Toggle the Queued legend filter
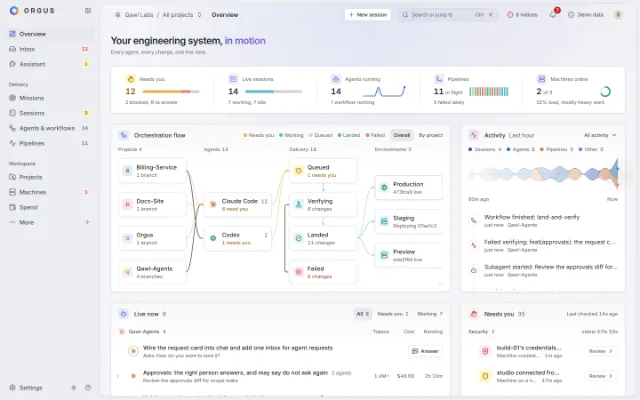The height and width of the screenshot is (400, 640). pos(321,135)
